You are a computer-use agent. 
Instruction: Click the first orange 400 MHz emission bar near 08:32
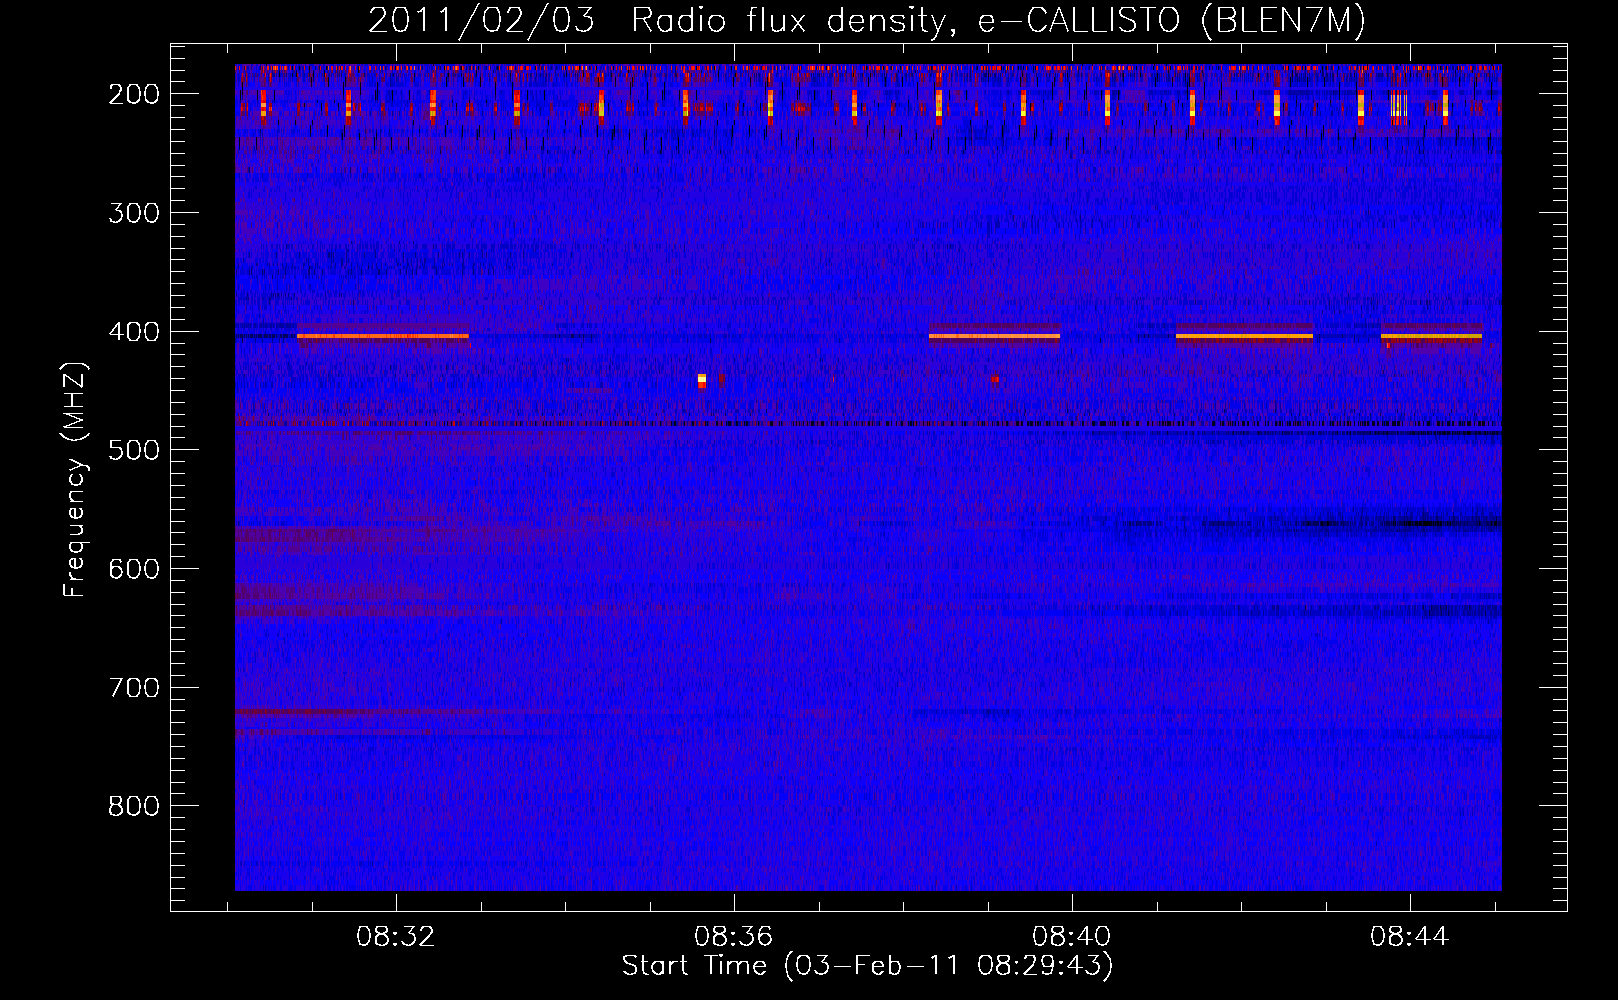pyautogui.click(x=383, y=336)
